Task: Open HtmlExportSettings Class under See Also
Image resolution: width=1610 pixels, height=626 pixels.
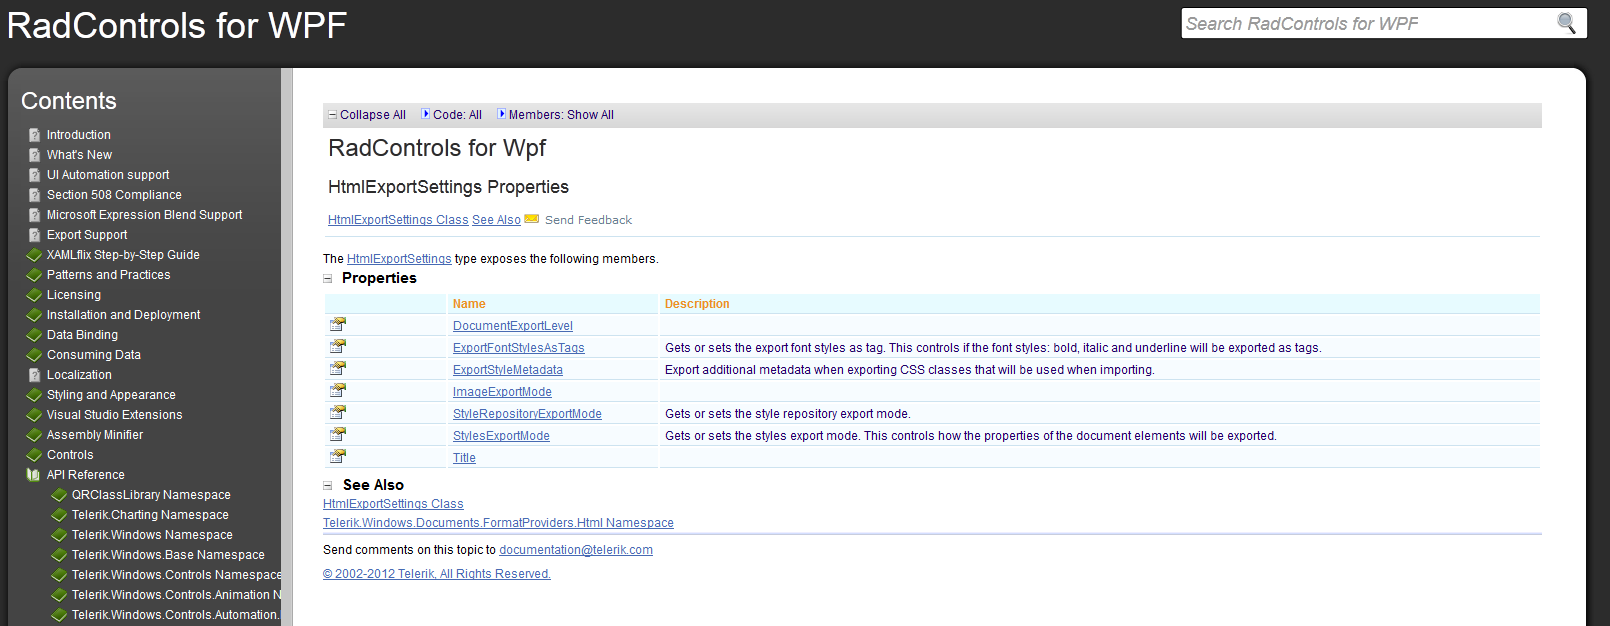Action: click(x=393, y=504)
